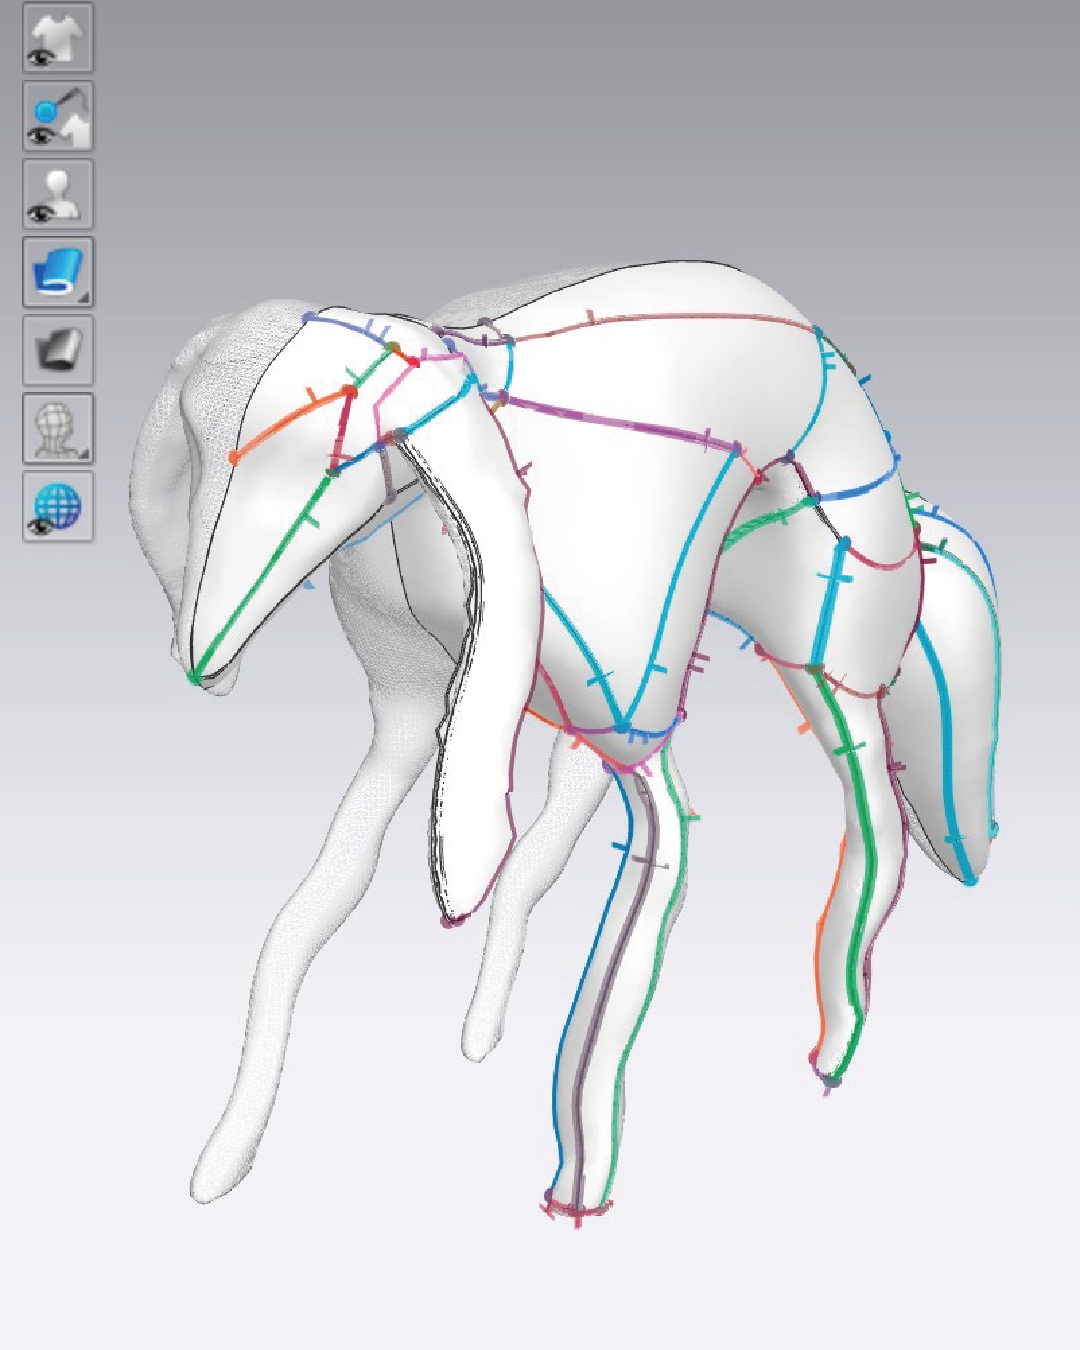Screen dimensions: 1080x1350
Task: Toggle the Show Garment shirt eye icon
Action: click(58, 38)
